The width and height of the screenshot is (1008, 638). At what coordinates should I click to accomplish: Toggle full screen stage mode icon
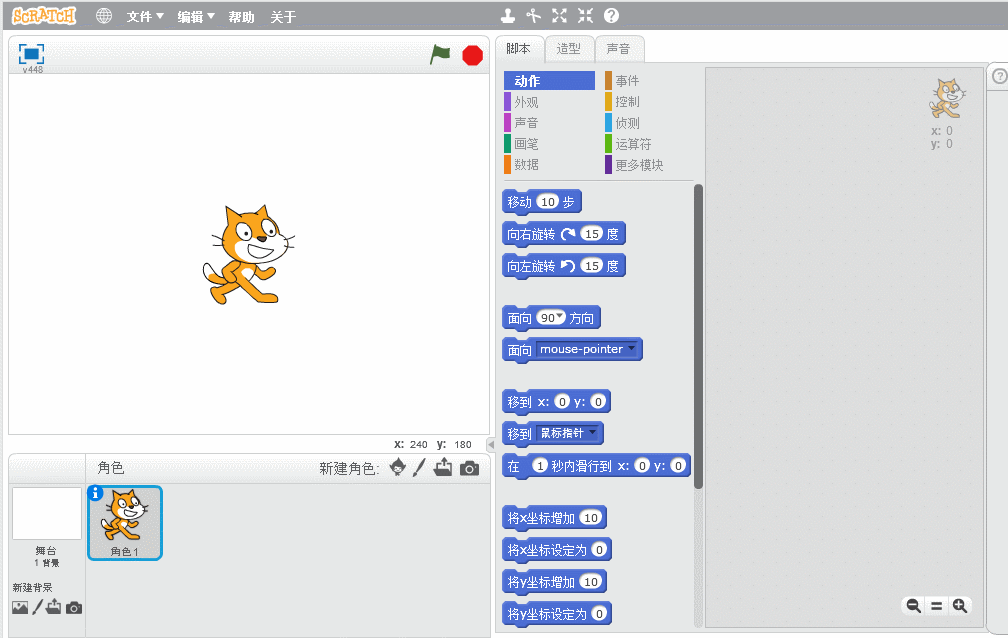[x=32, y=54]
